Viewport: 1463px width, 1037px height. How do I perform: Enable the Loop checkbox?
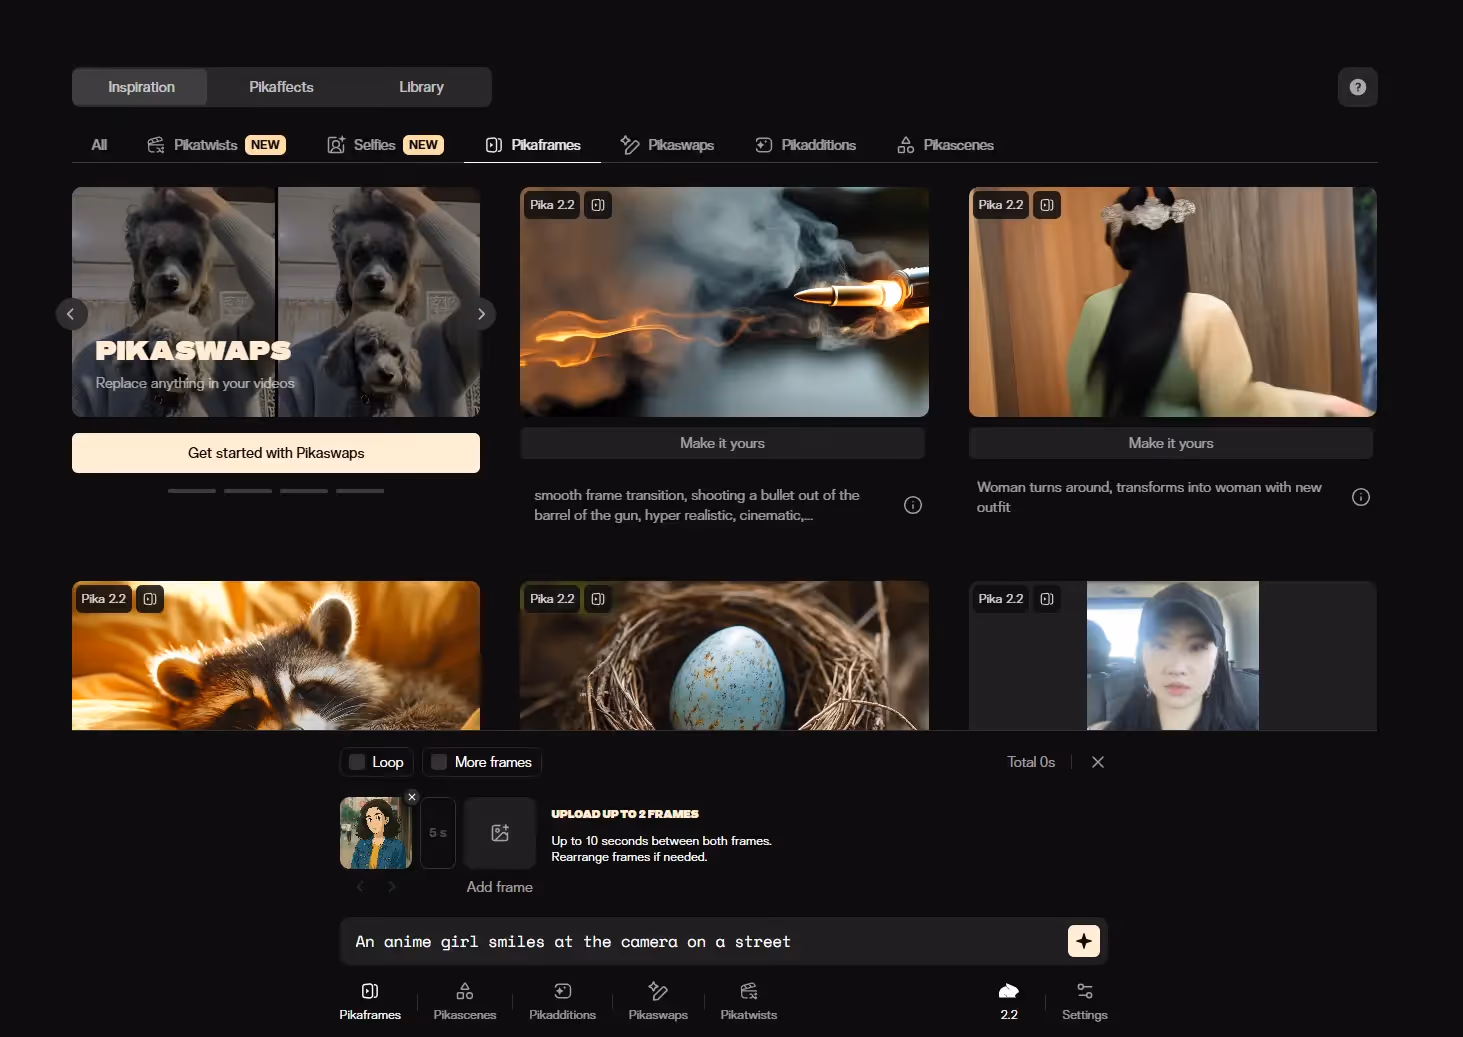[x=357, y=762]
